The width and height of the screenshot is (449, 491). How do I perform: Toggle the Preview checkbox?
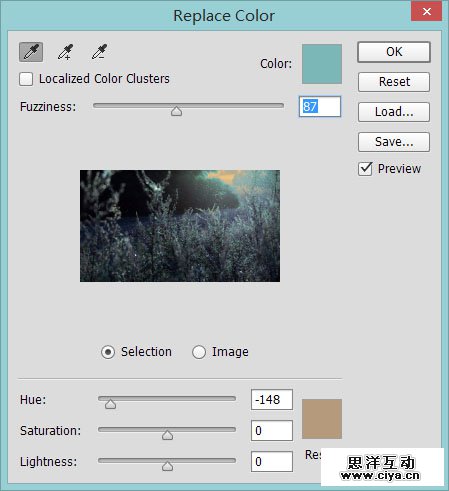pos(365,169)
